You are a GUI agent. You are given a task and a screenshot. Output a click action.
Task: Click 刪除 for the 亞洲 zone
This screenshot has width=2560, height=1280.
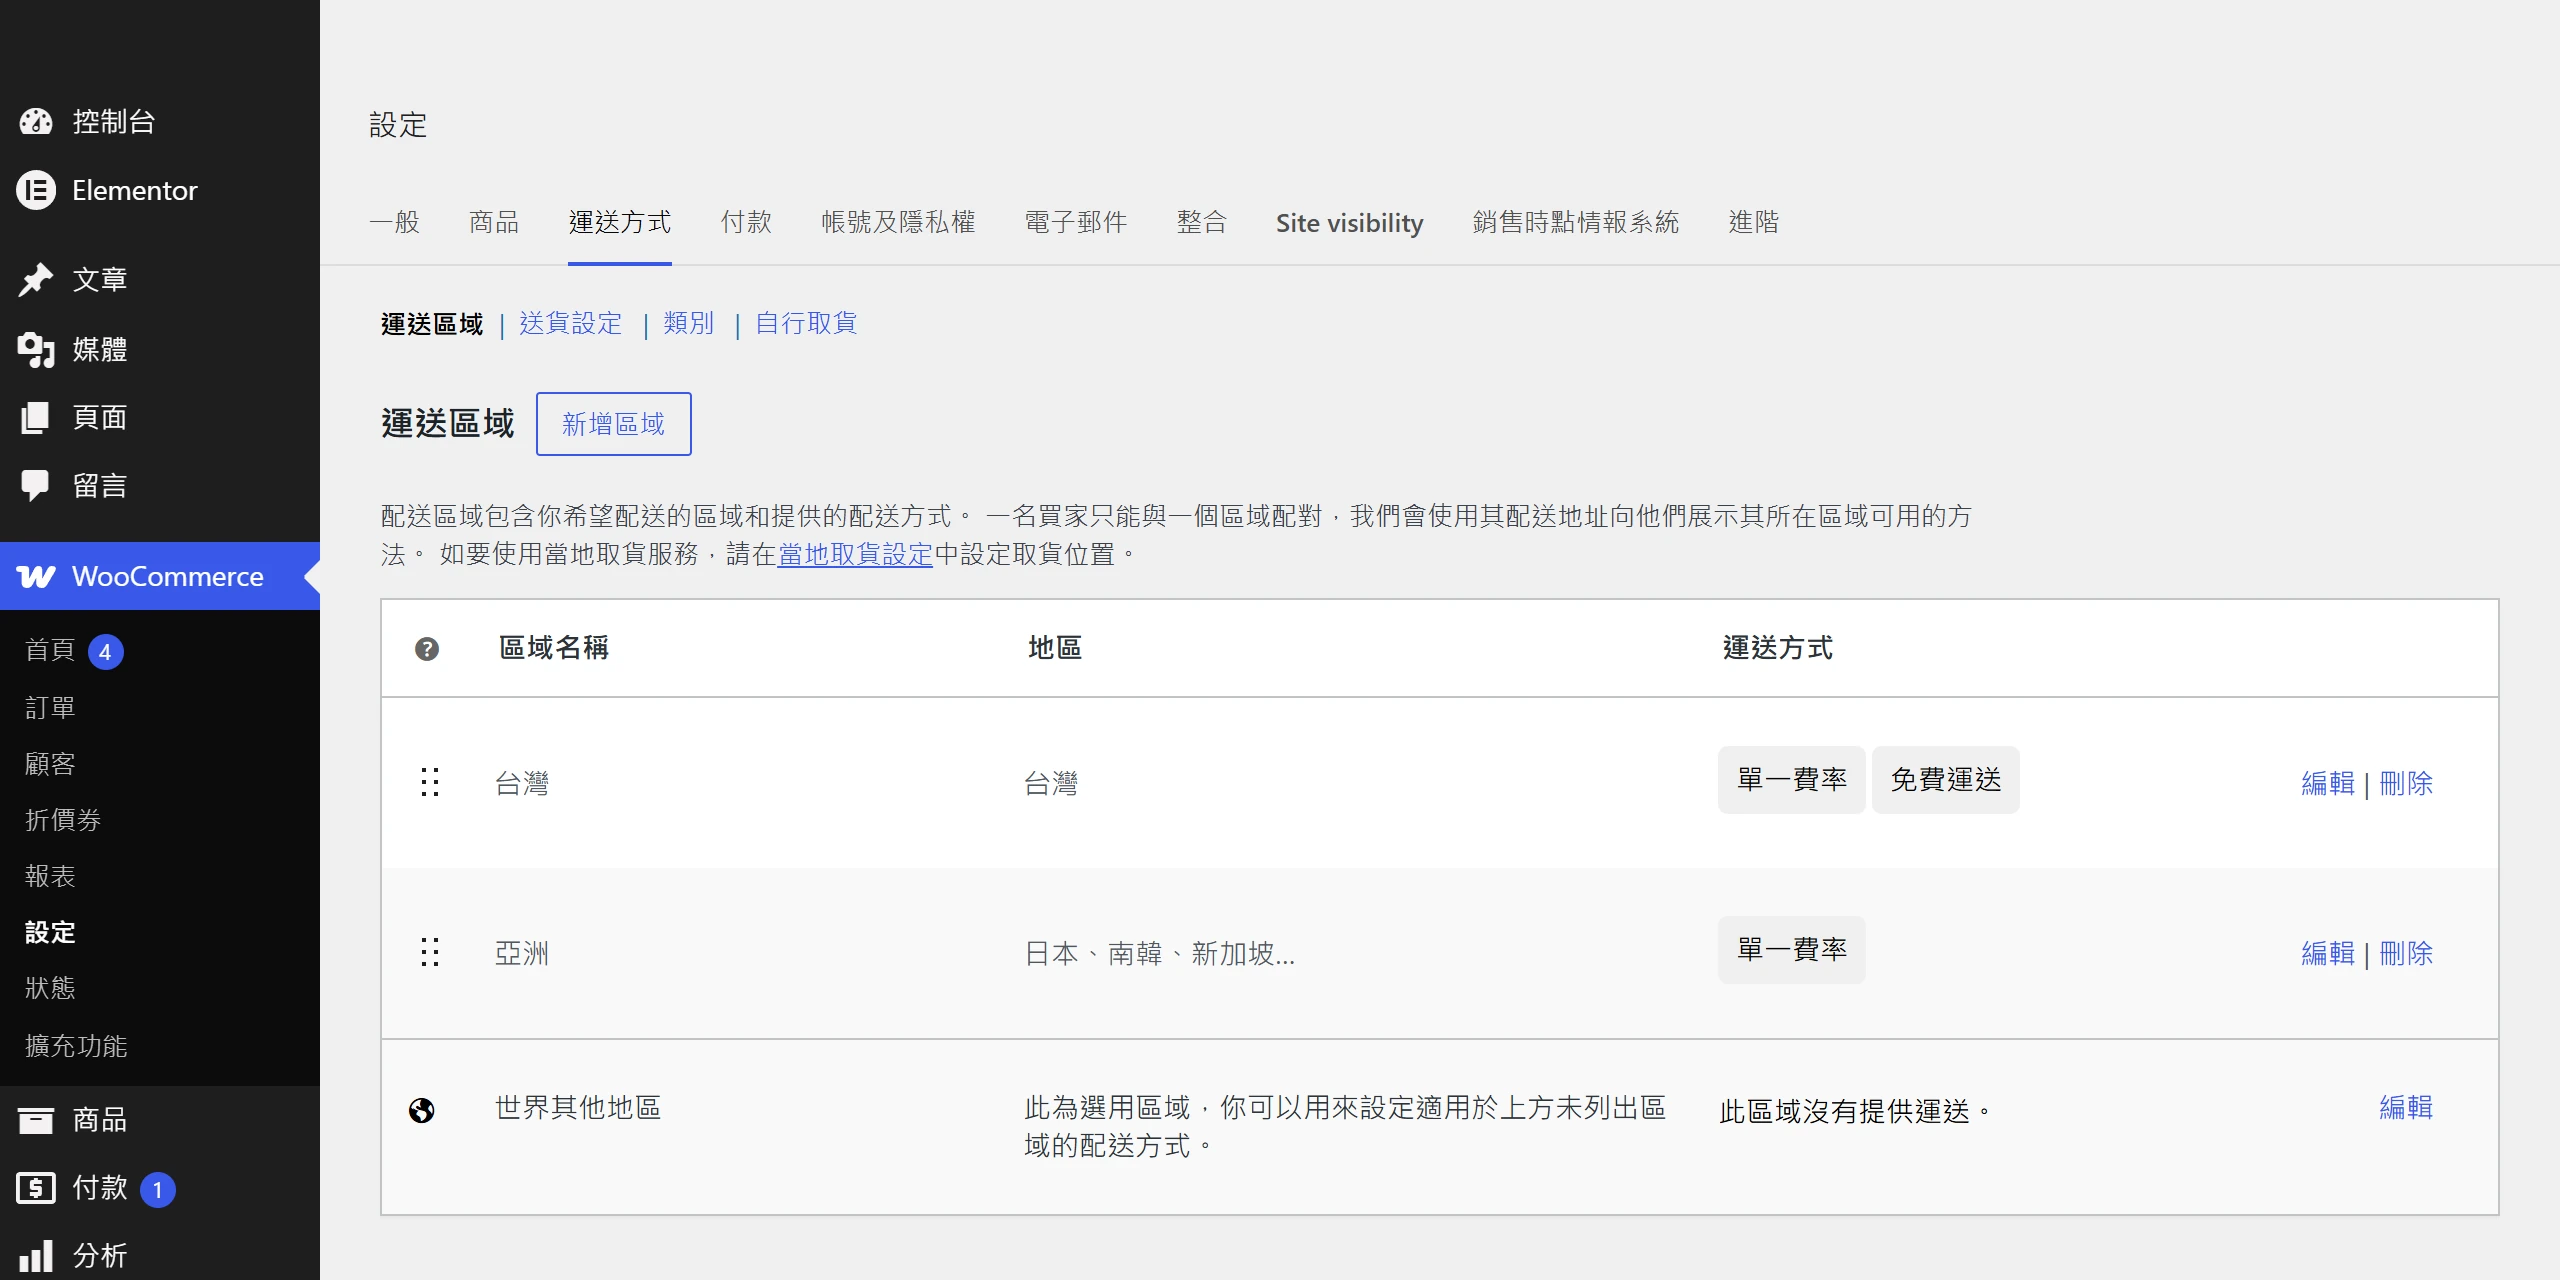pos(2406,953)
